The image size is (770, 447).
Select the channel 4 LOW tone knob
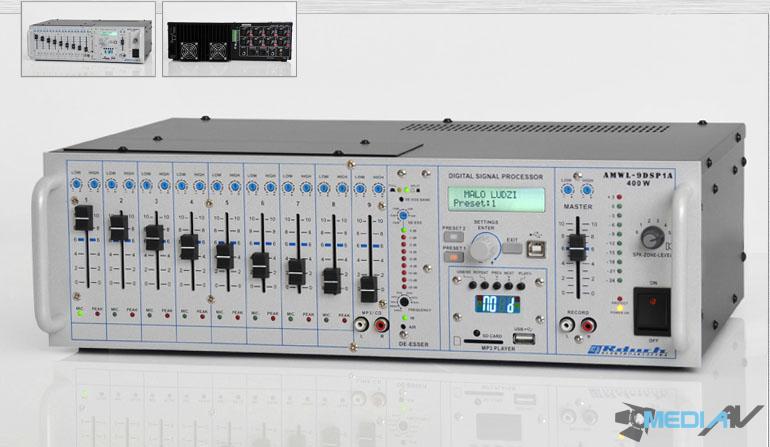click(182, 186)
